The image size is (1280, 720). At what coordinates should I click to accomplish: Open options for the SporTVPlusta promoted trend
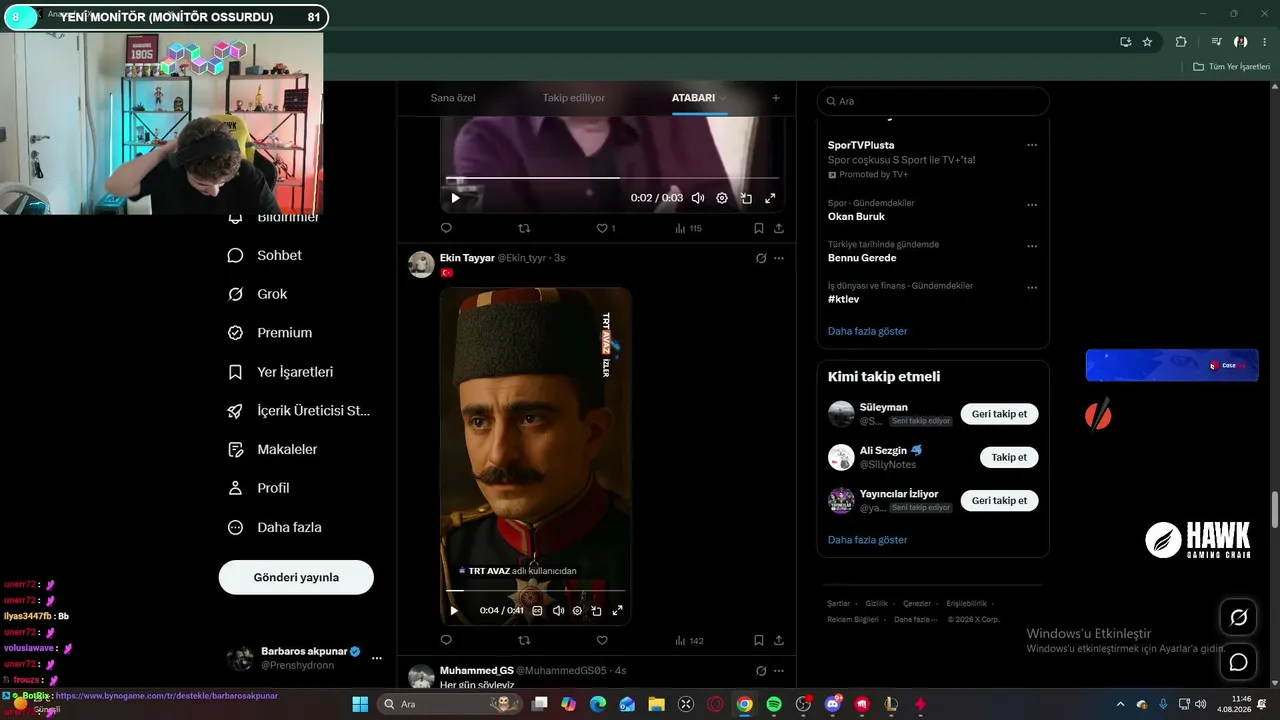(1032, 145)
